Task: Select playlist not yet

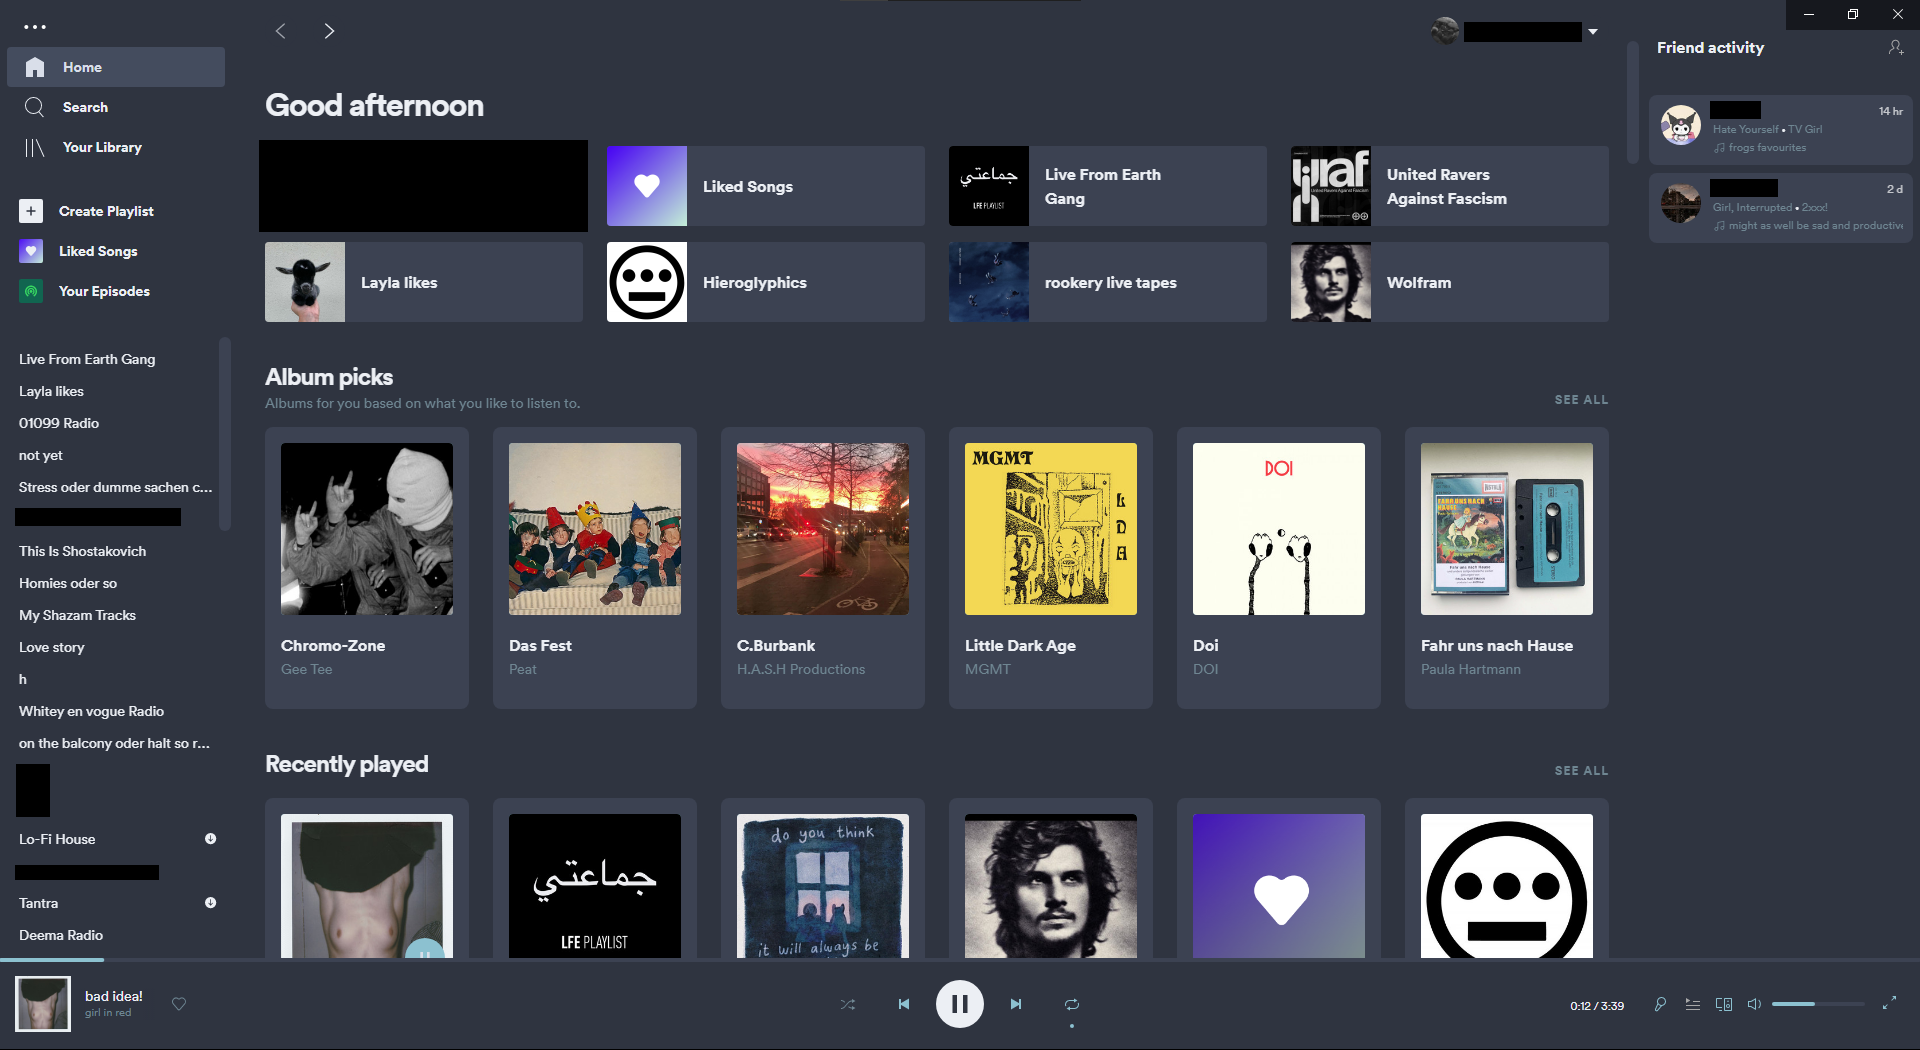Action: (41, 455)
